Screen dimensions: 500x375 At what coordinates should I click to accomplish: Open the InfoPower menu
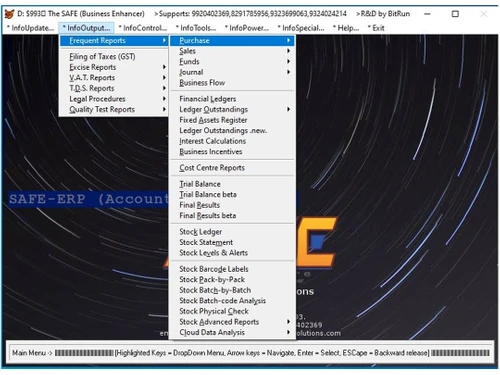pos(247,28)
